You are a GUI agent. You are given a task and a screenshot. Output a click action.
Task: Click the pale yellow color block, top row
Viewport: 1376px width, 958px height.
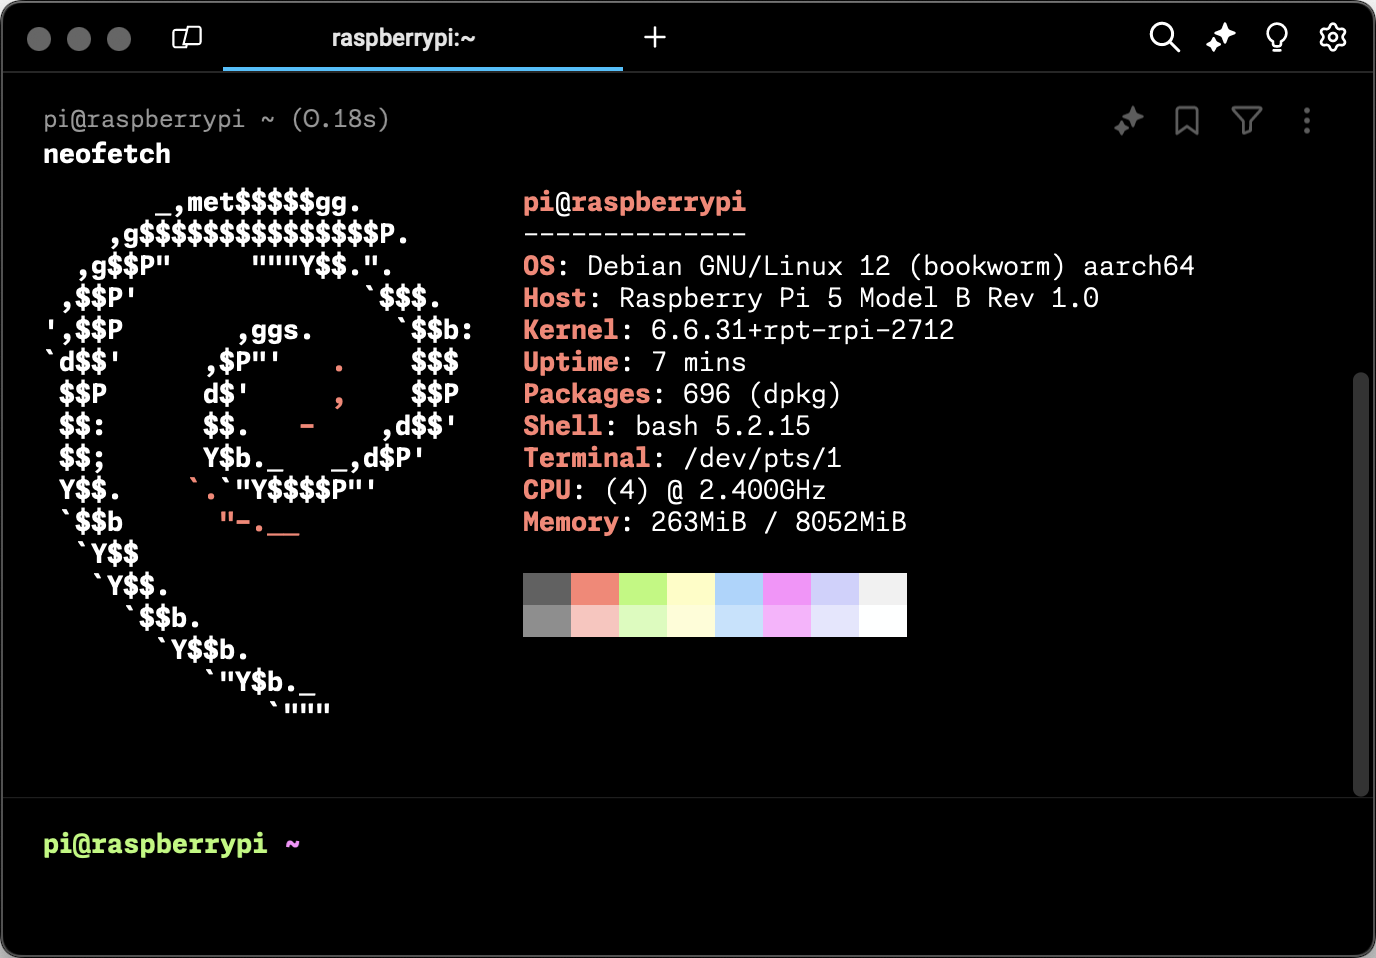[x=691, y=589]
